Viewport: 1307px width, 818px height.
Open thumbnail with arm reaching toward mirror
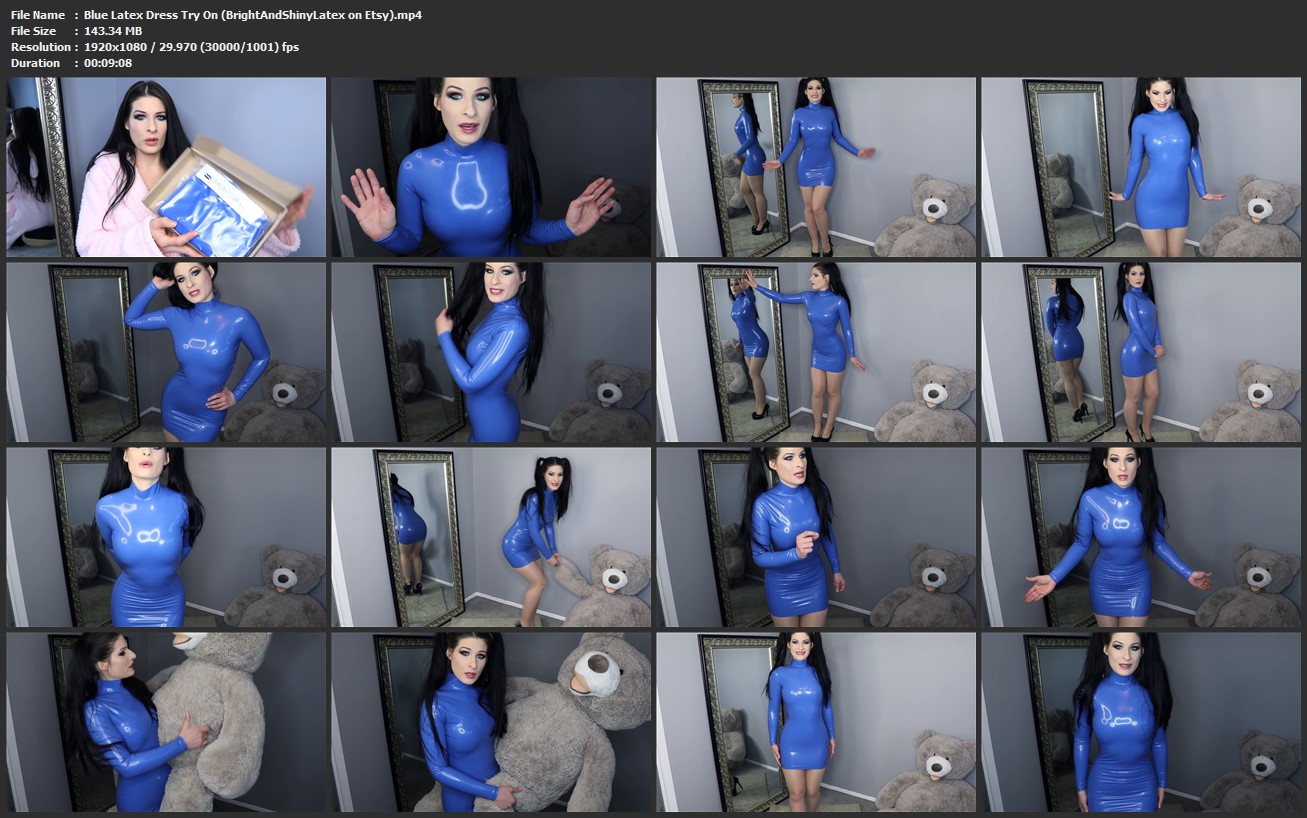click(x=816, y=352)
